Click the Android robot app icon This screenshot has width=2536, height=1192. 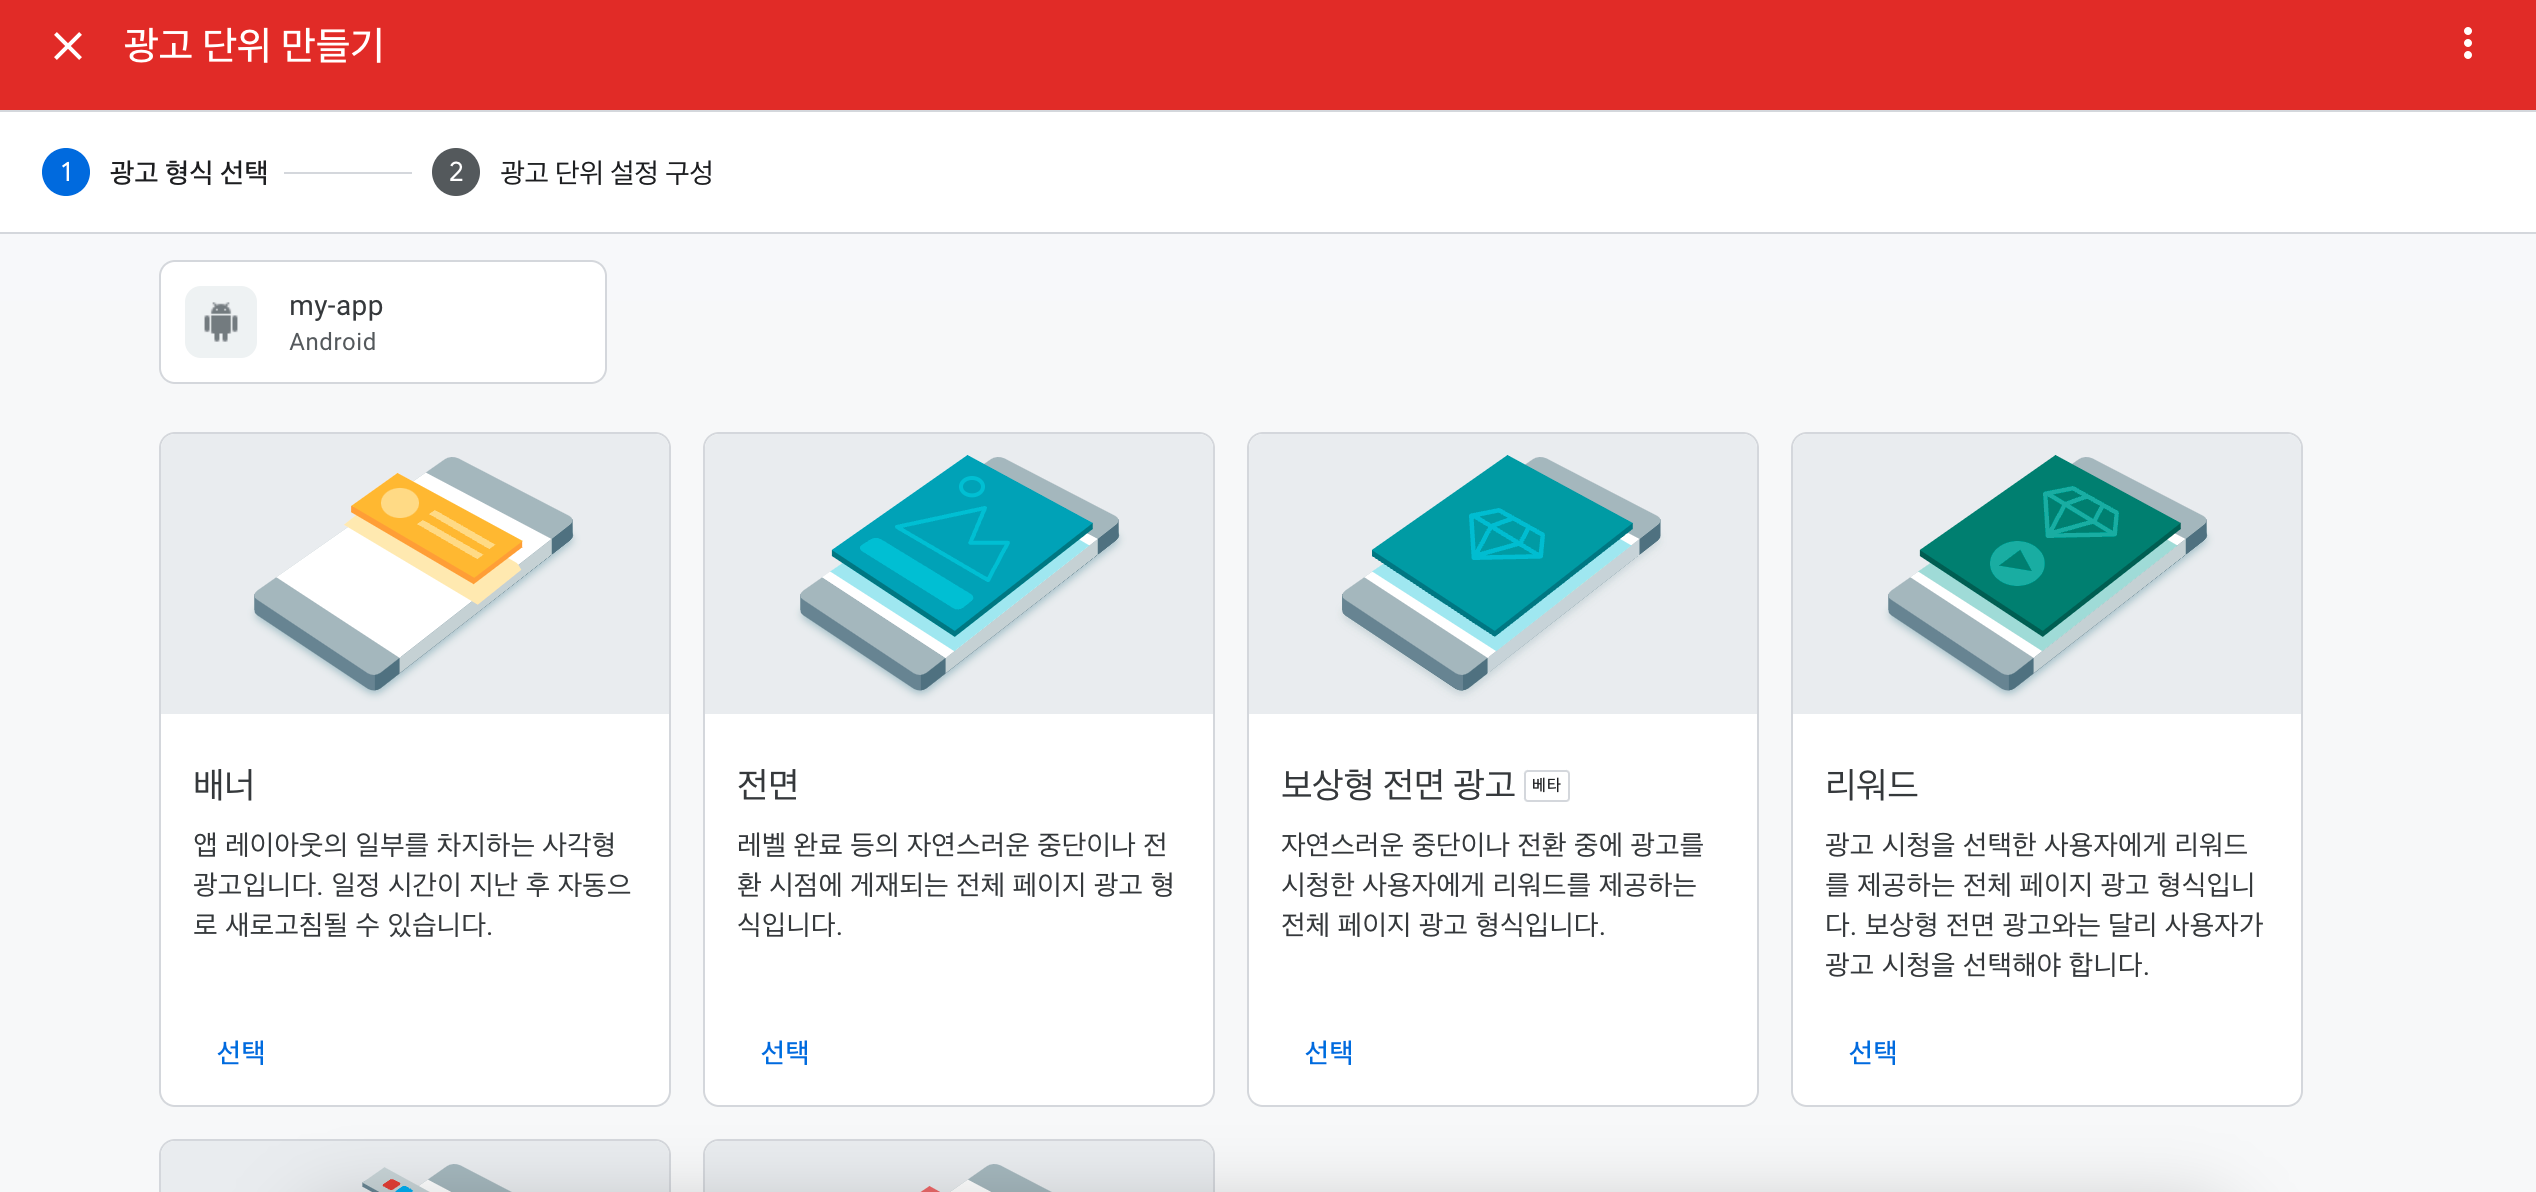(x=221, y=322)
